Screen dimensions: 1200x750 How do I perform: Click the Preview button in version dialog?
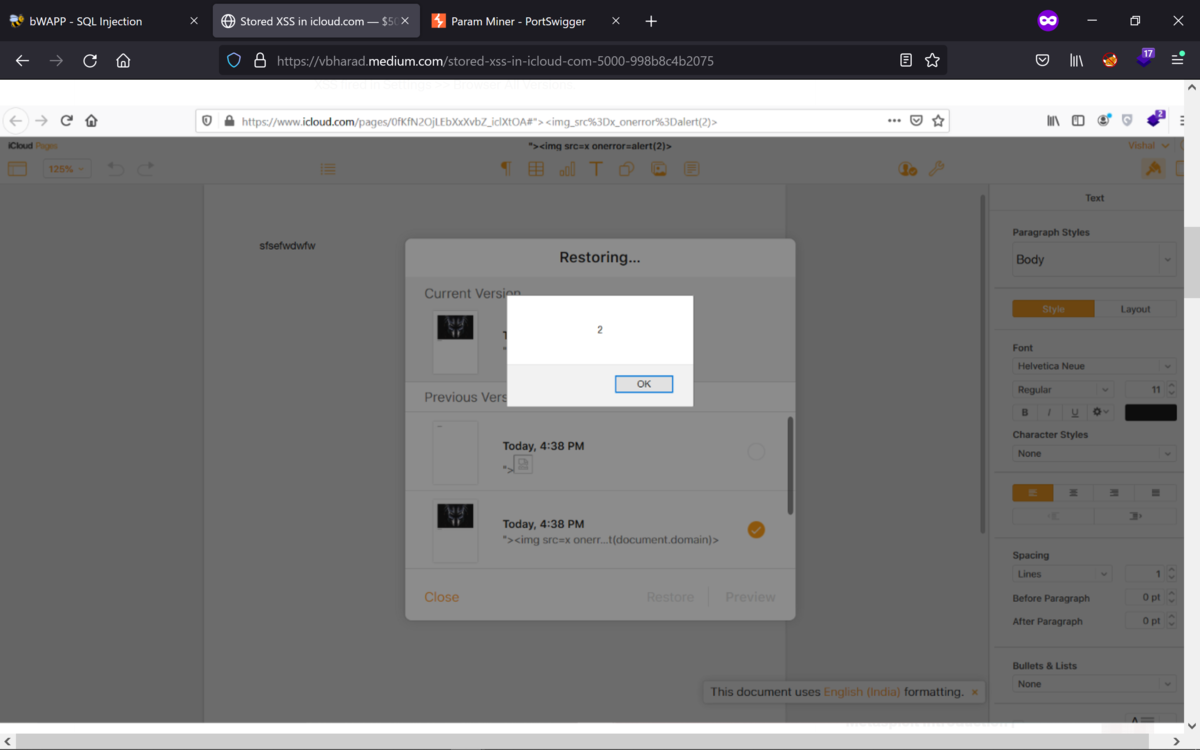[x=750, y=597]
